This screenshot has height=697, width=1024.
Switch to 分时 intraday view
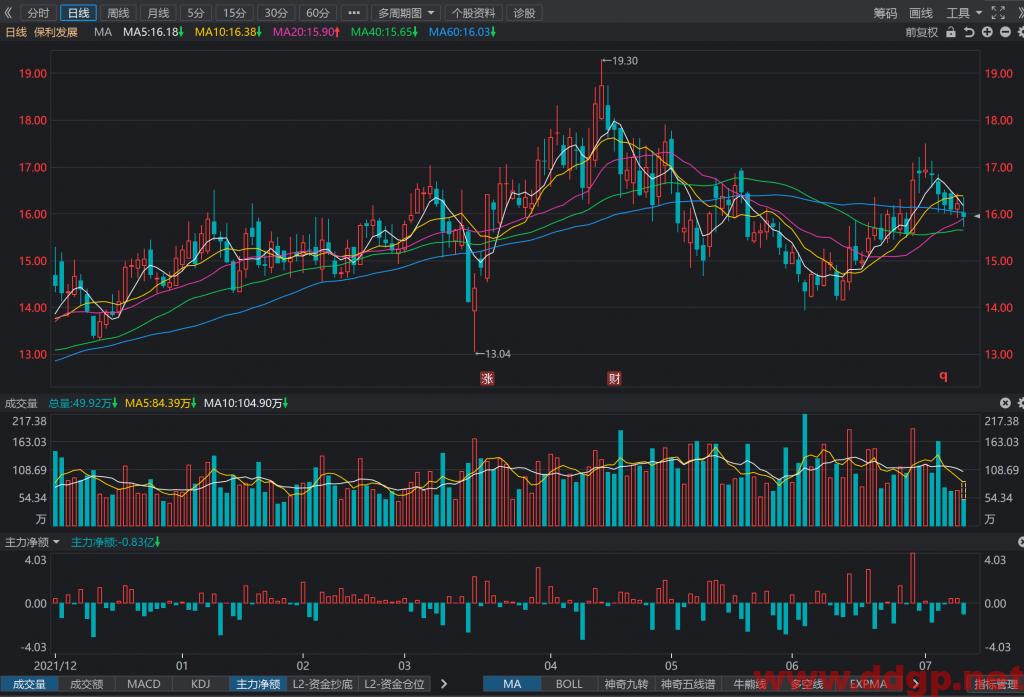point(39,12)
